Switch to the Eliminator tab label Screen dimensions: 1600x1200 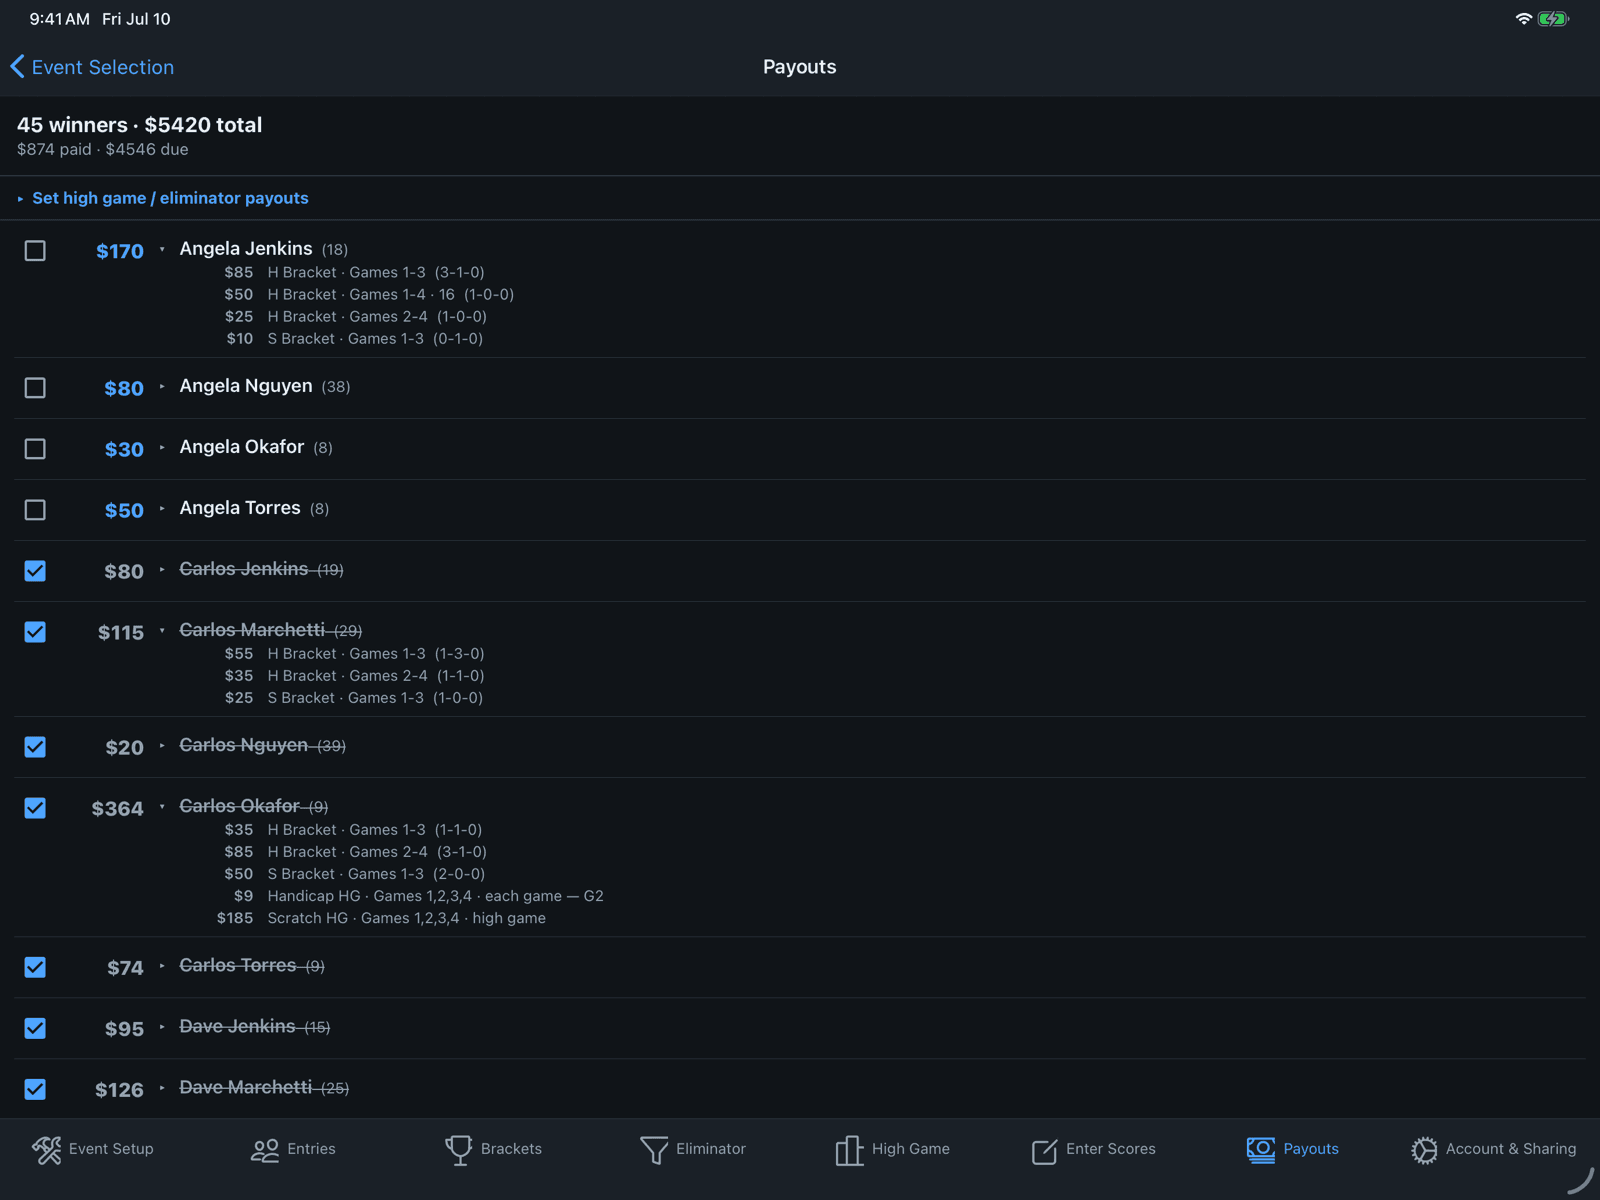pyautogui.click(x=711, y=1149)
